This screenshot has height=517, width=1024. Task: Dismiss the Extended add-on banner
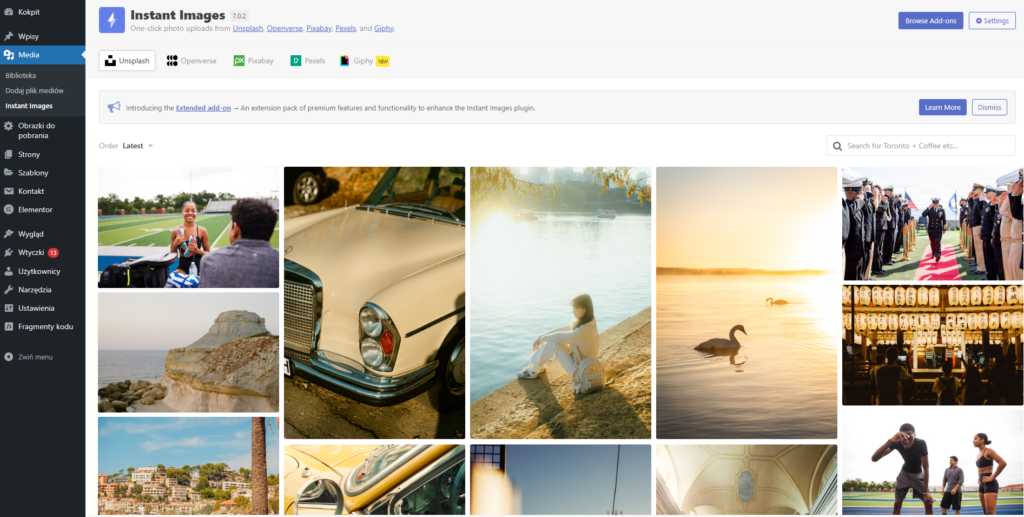pyautogui.click(x=989, y=107)
